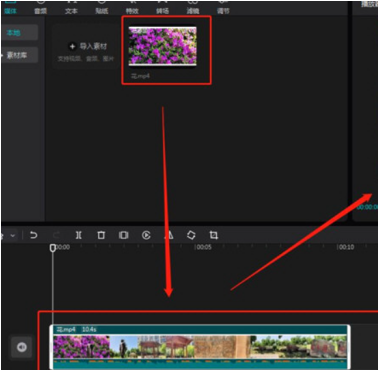Switch to the 音频 audio tab

[41, 7]
